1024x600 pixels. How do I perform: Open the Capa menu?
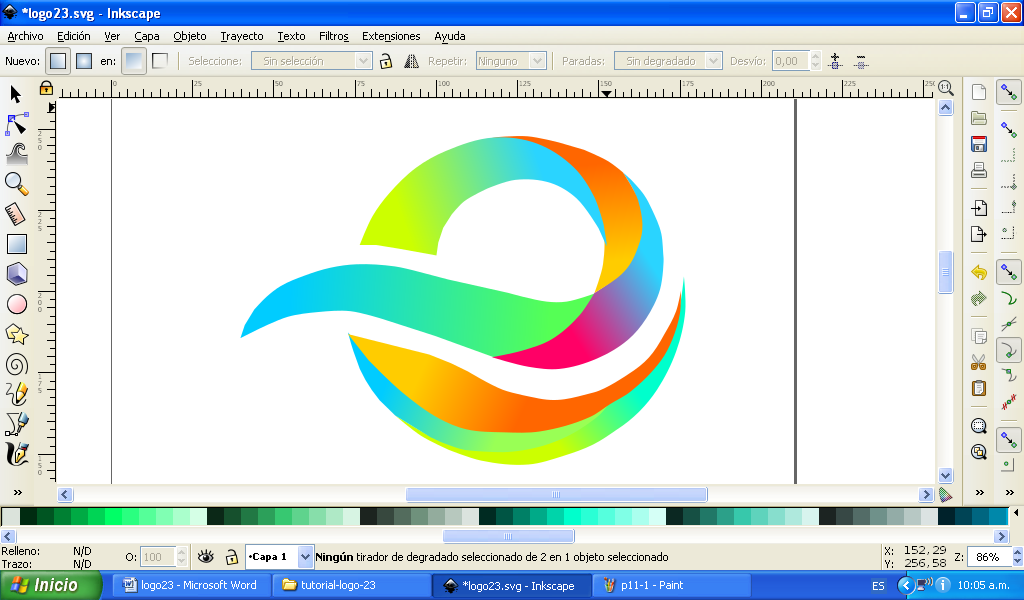coord(147,36)
